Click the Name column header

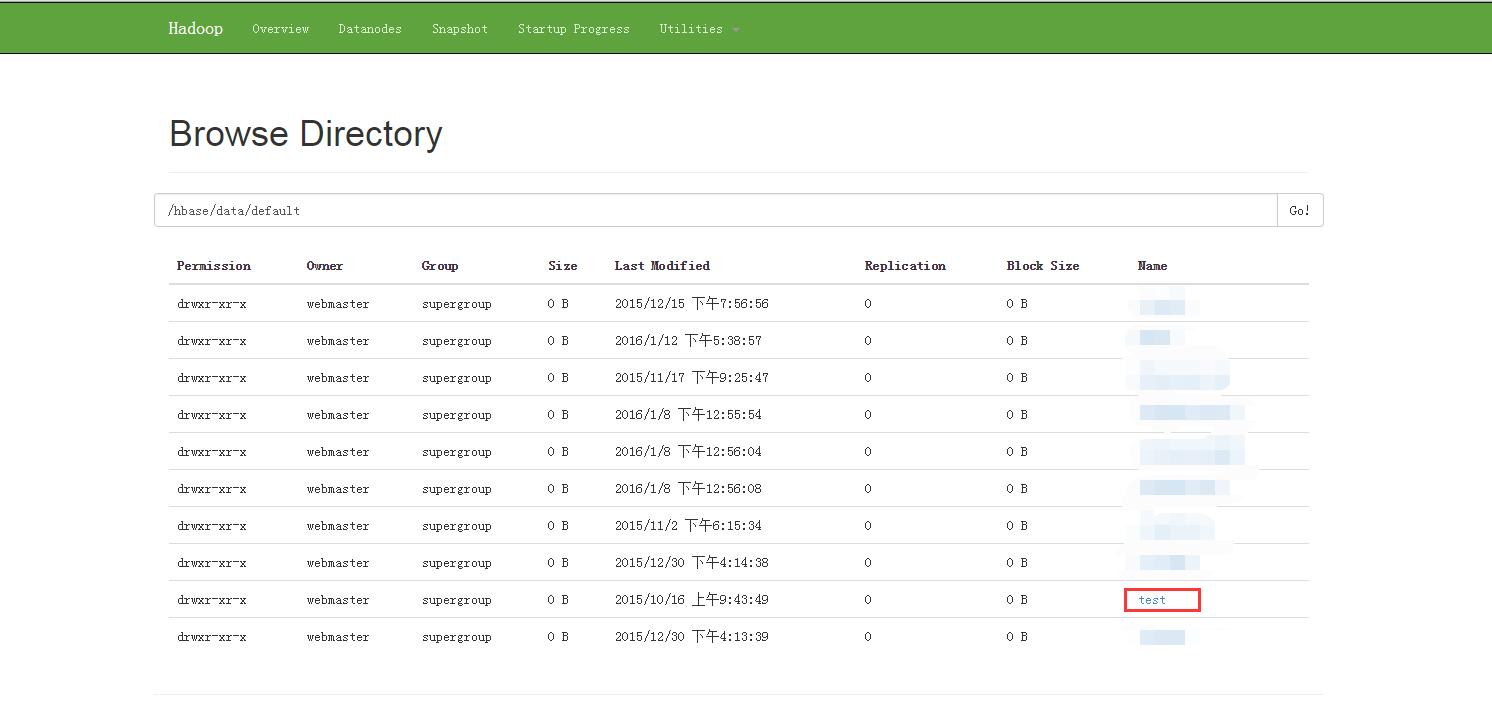coord(1152,266)
